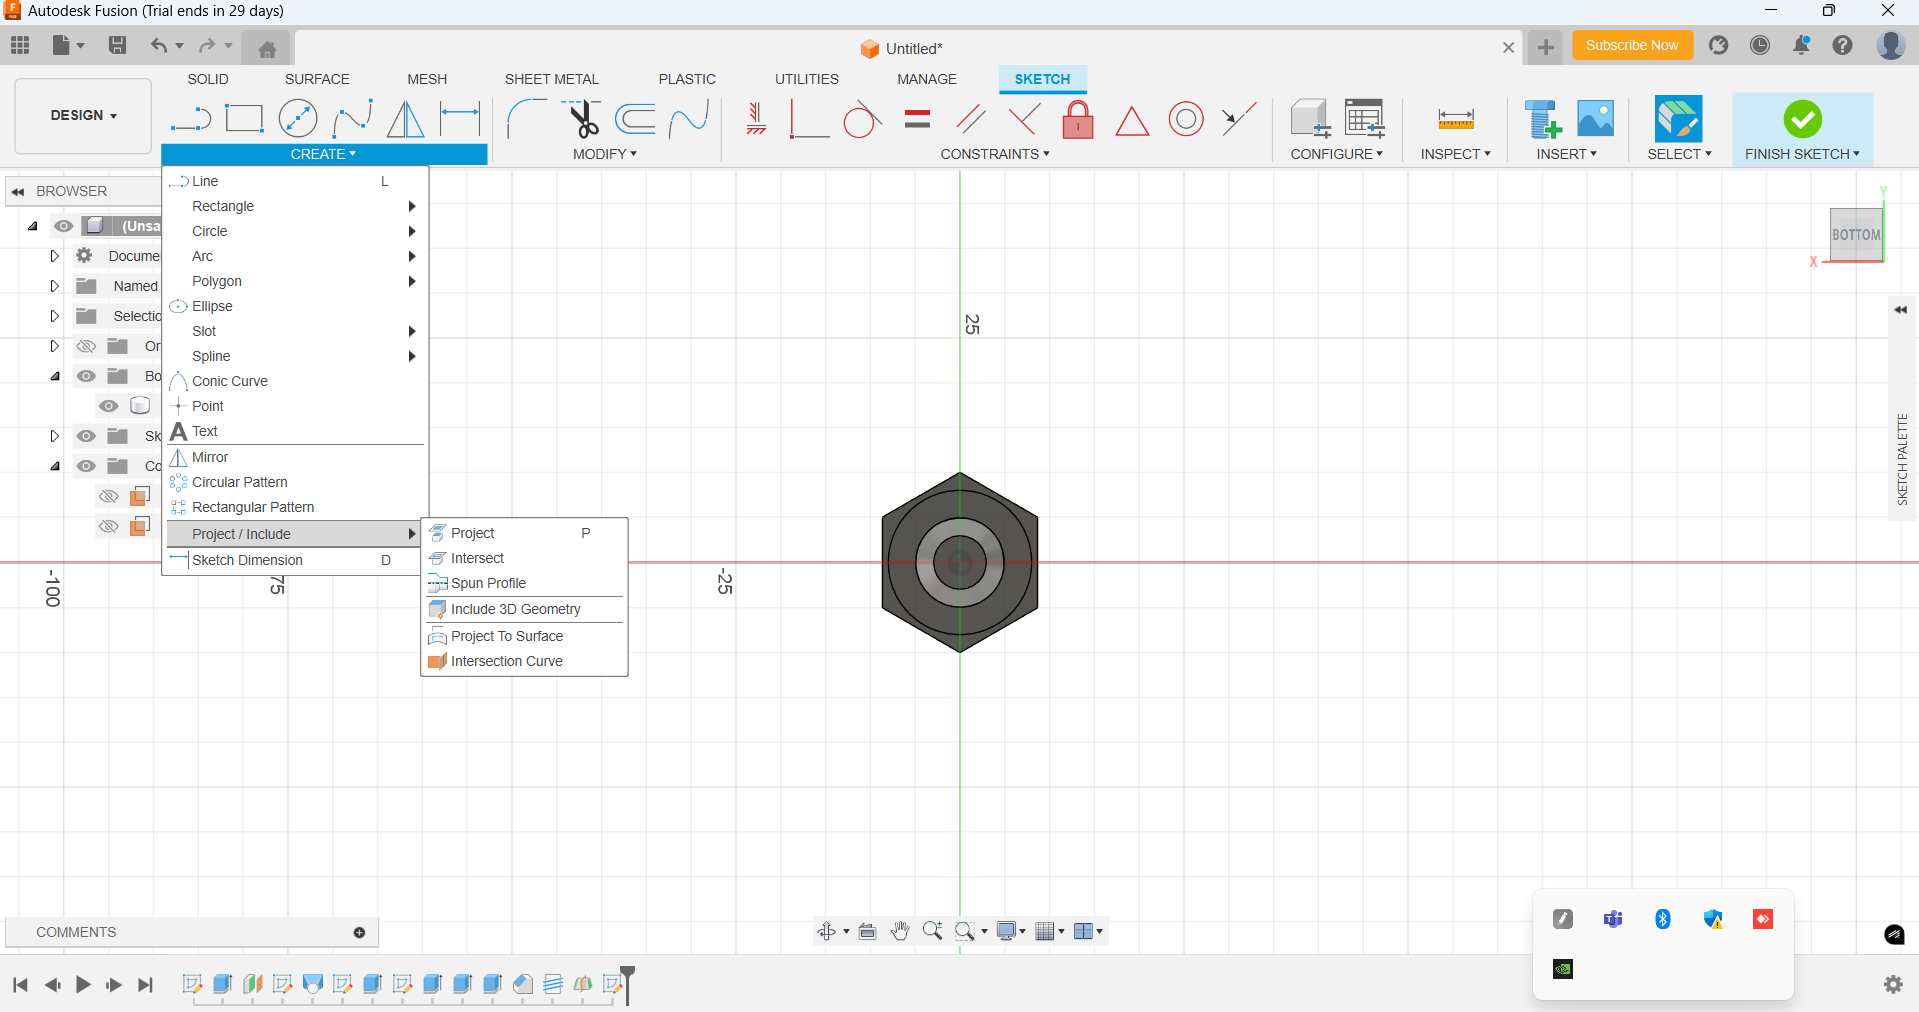Open the Job Status clock icon
1919x1012 pixels.
coord(1760,45)
